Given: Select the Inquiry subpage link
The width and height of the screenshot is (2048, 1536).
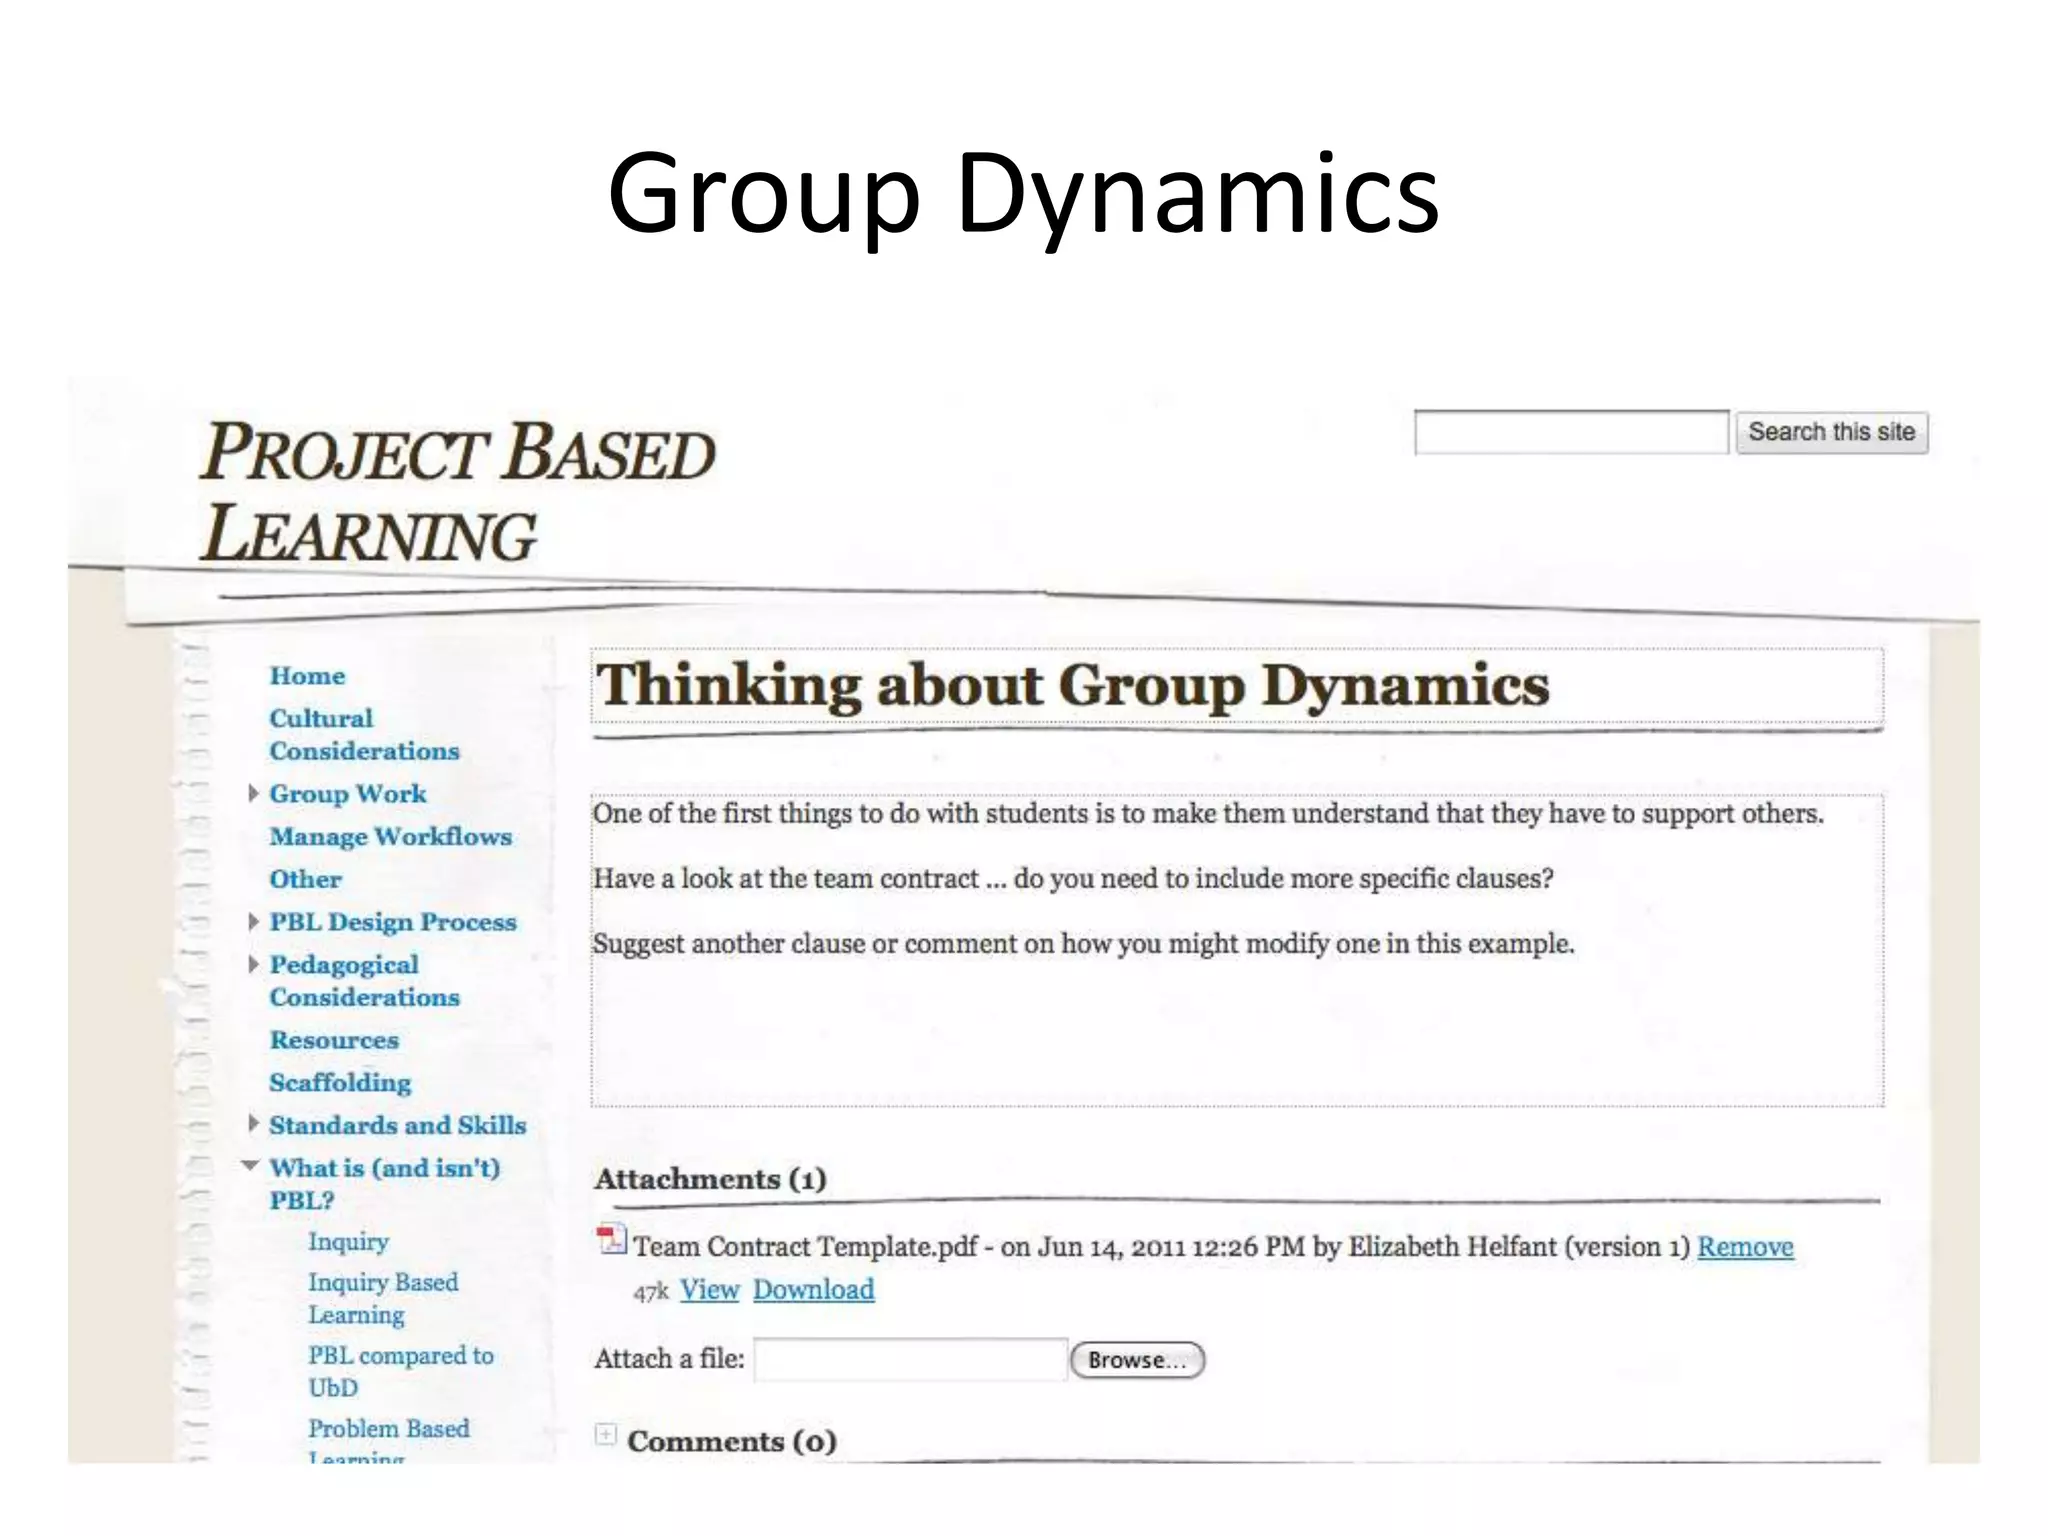Looking at the screenshot, I should [348, 1242].
